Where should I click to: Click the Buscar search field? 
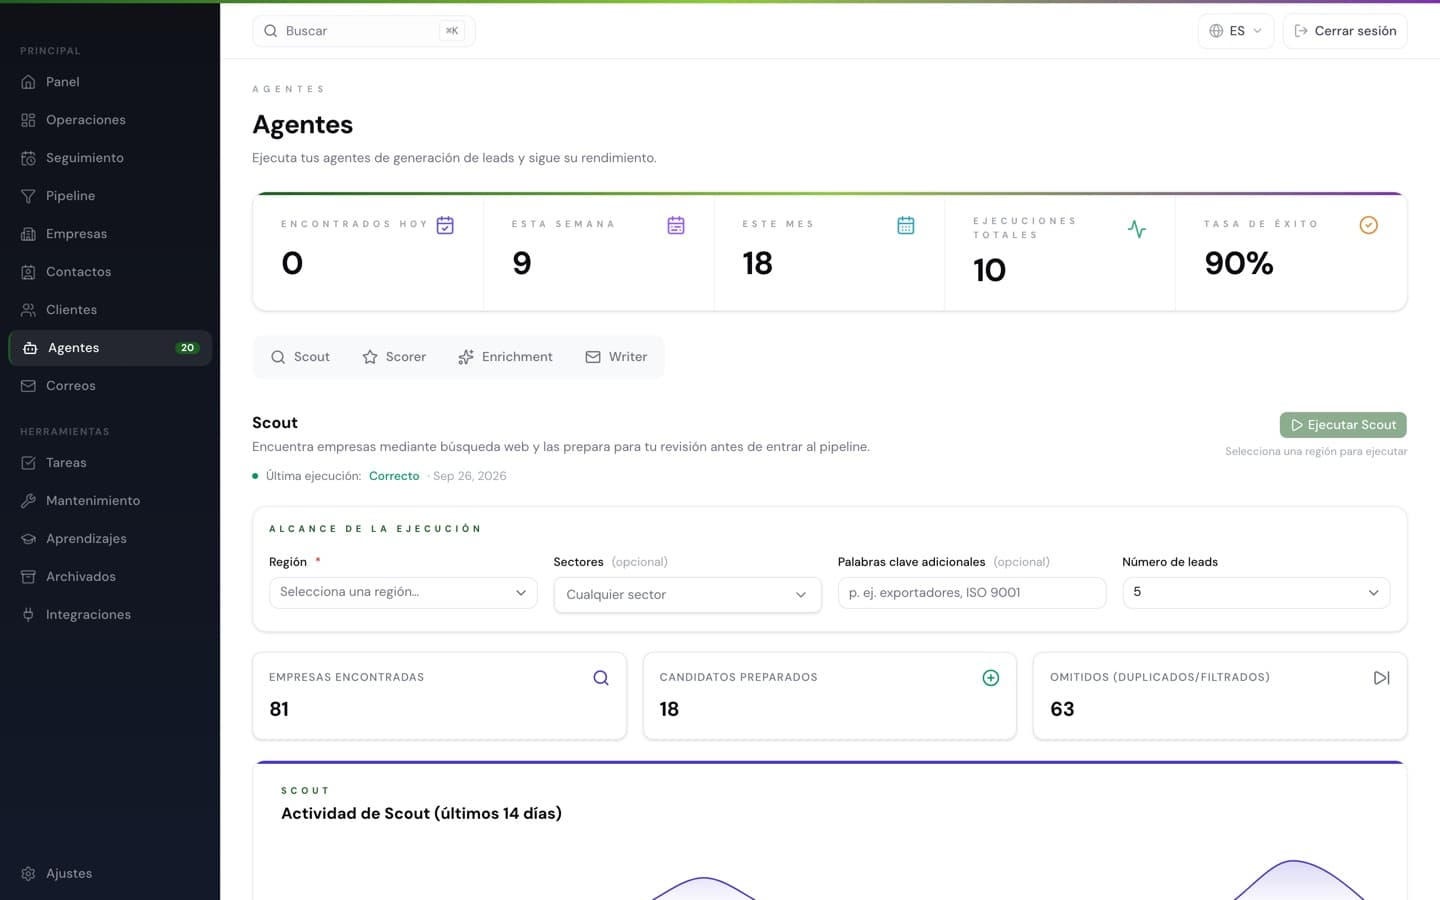364,31
